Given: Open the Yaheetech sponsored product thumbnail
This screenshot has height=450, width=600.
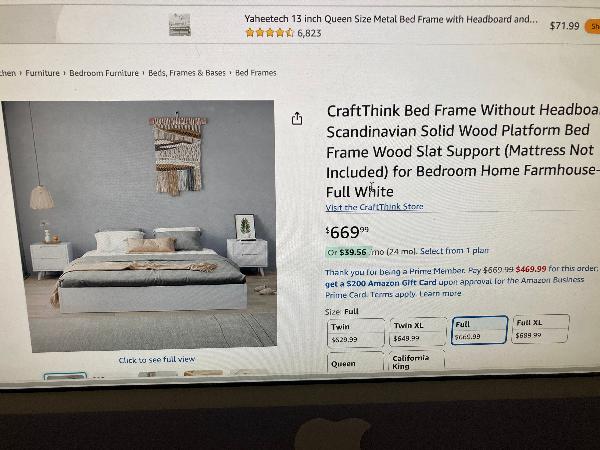Looking at the screenshot, I should (180, 25).
